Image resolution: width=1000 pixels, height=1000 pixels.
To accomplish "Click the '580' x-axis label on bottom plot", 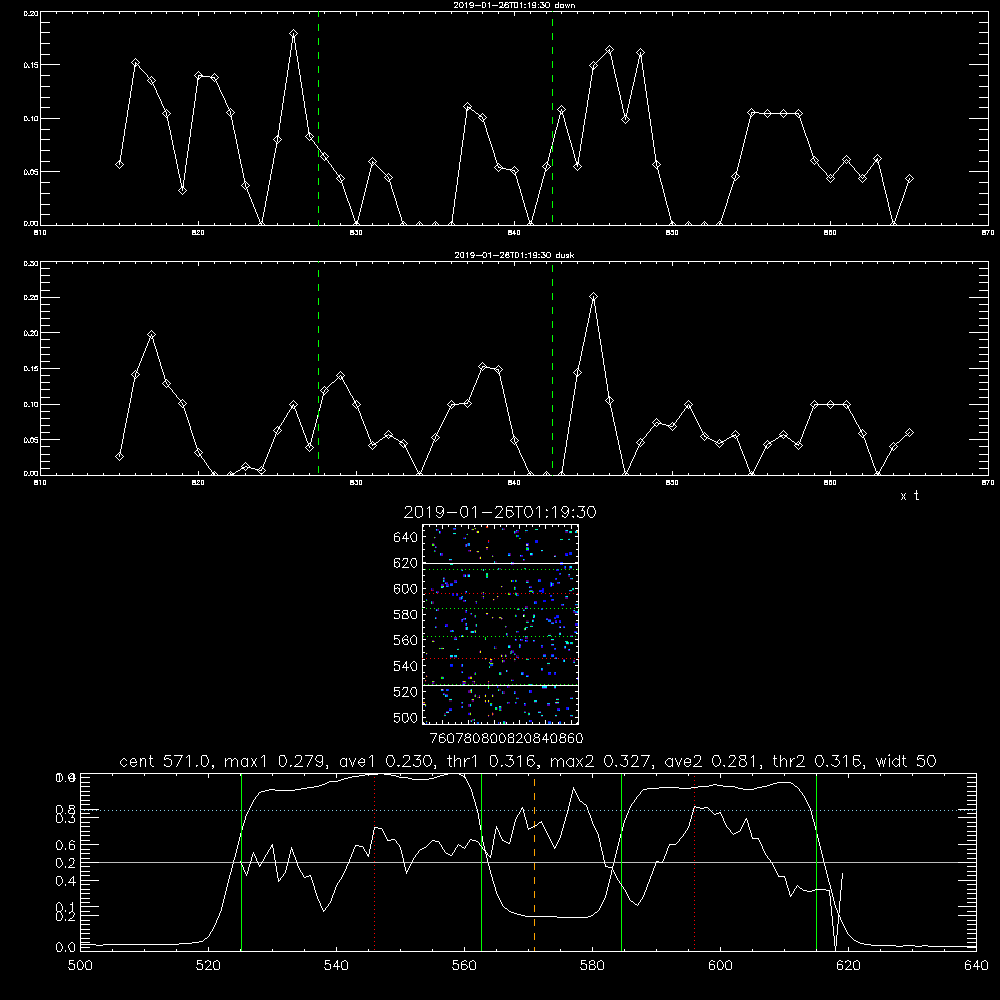I will 592,965.
